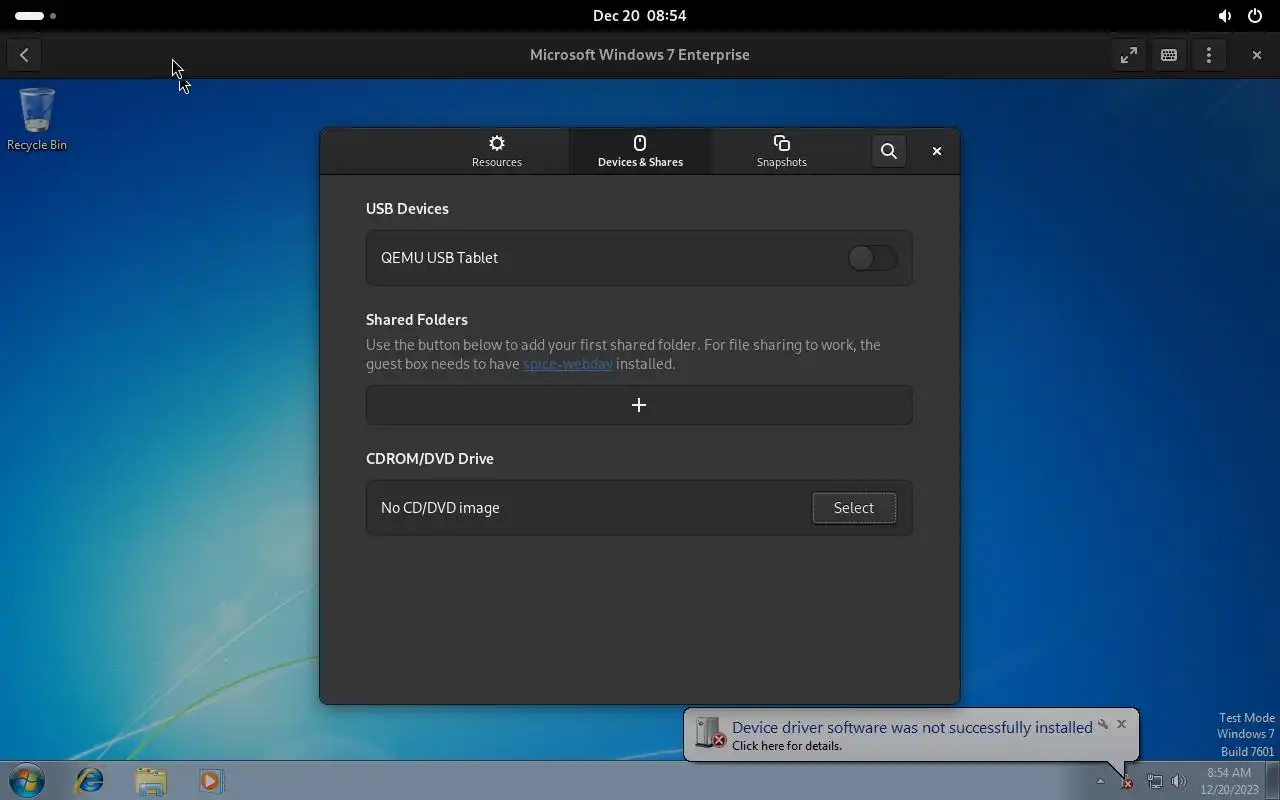The width and height of the screenshot is (1280, 800).
Task: Open GNOME Activities workspace indicator
Action: (x=35, y=16)
